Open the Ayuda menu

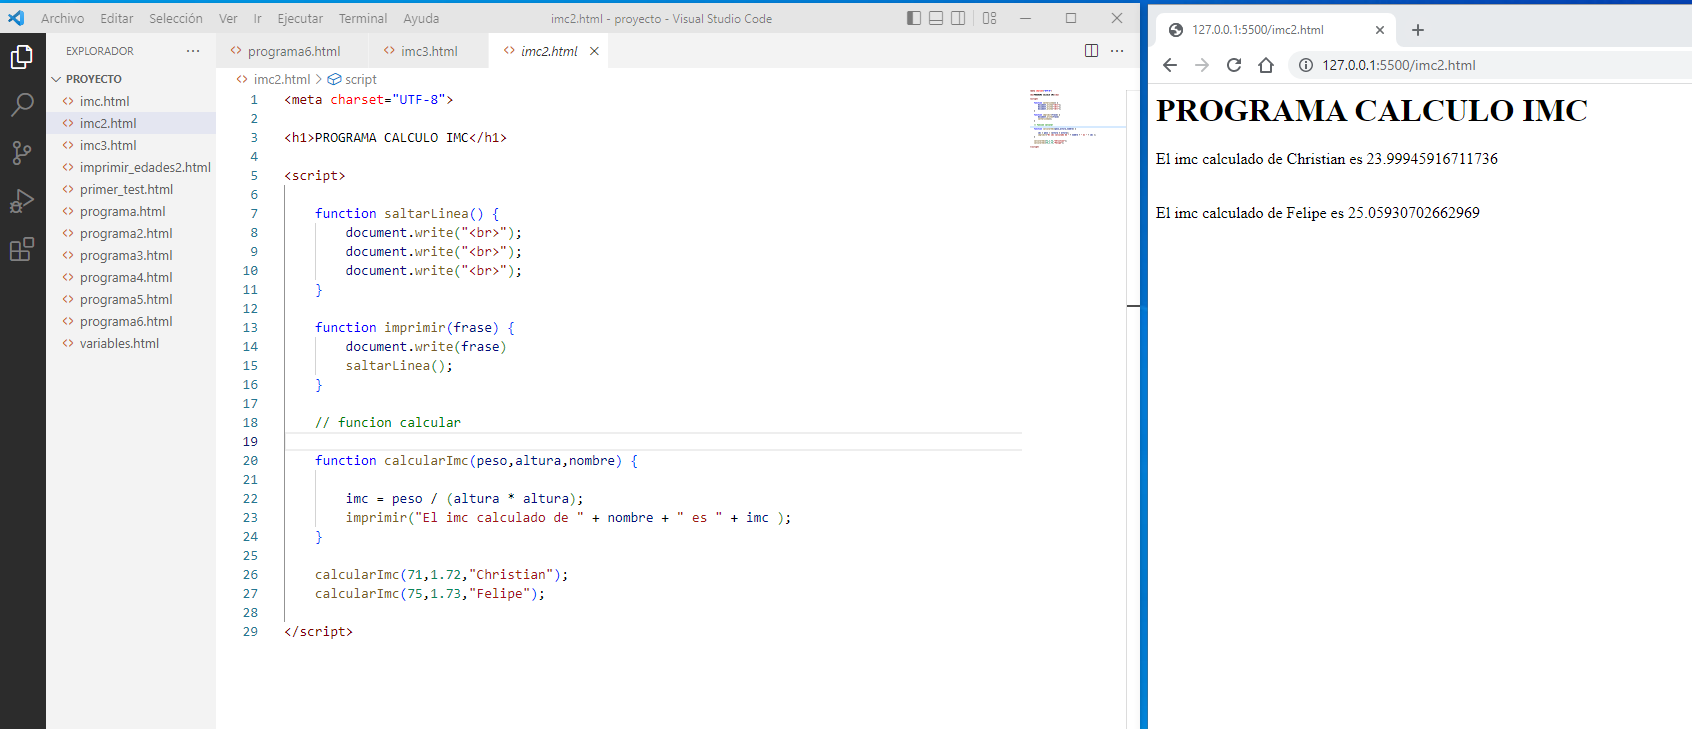pos(421,18)
